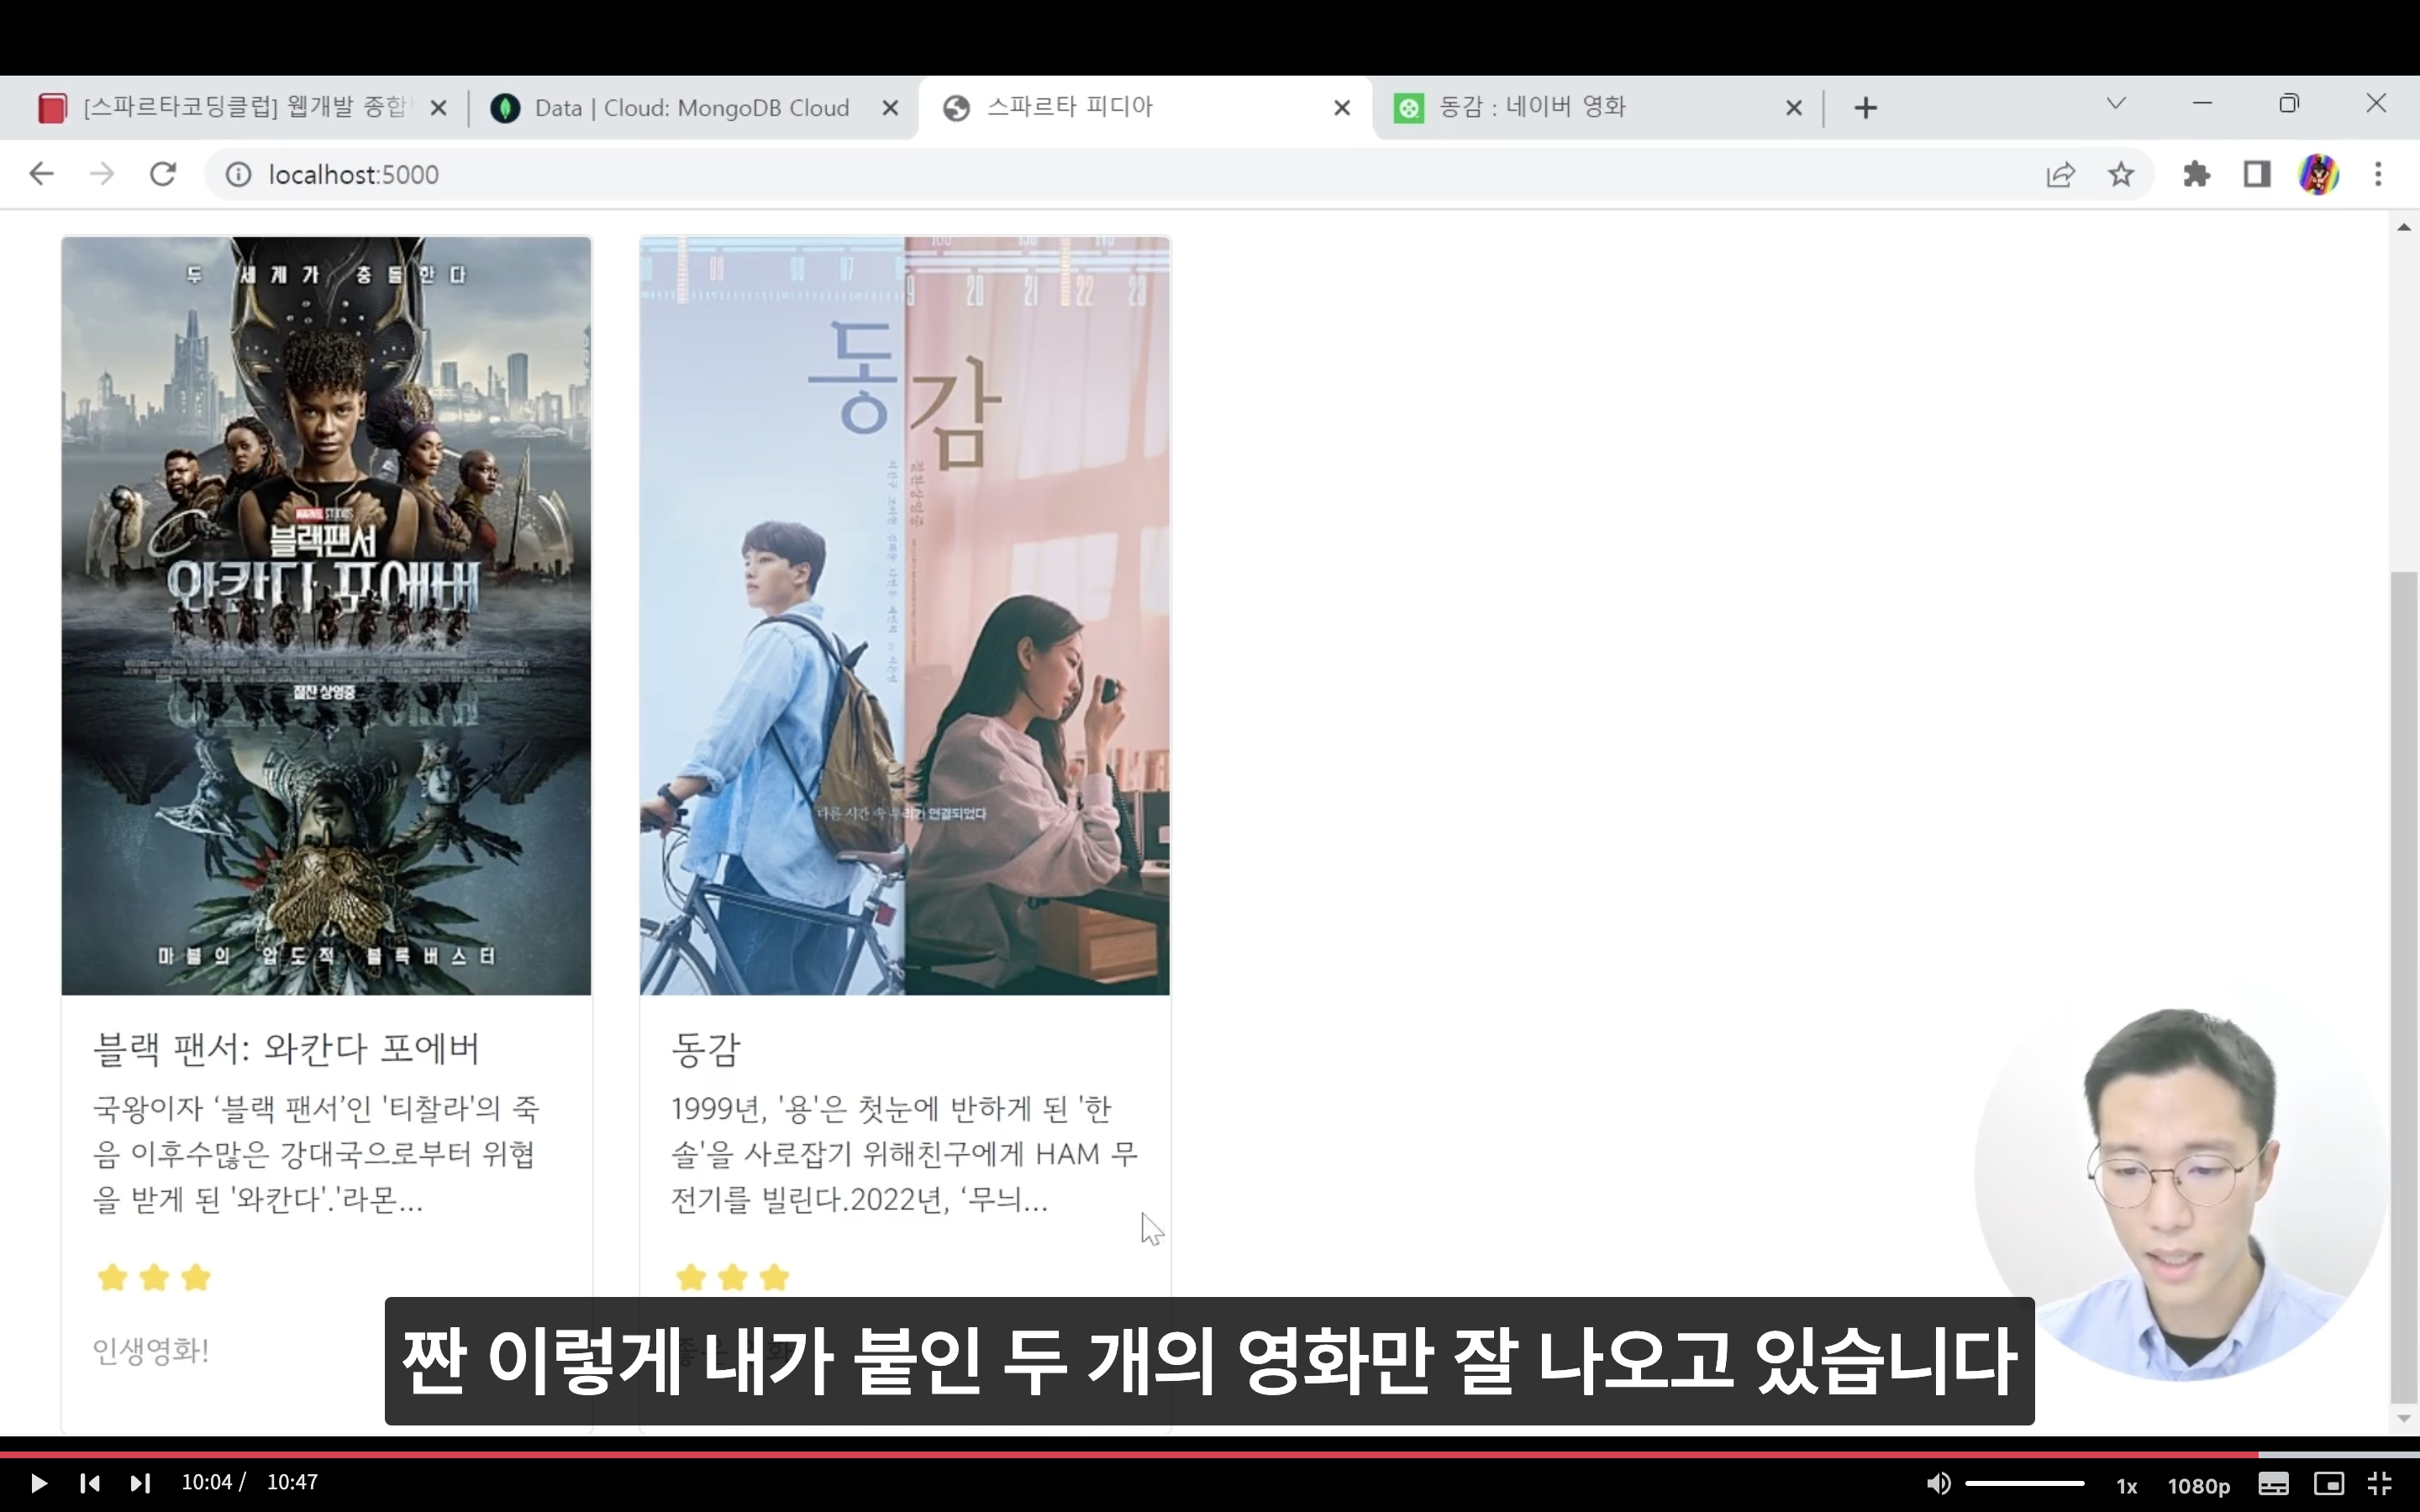Go forward to the next page
Screen dimensions: 2420x1512
click(101, 174)
